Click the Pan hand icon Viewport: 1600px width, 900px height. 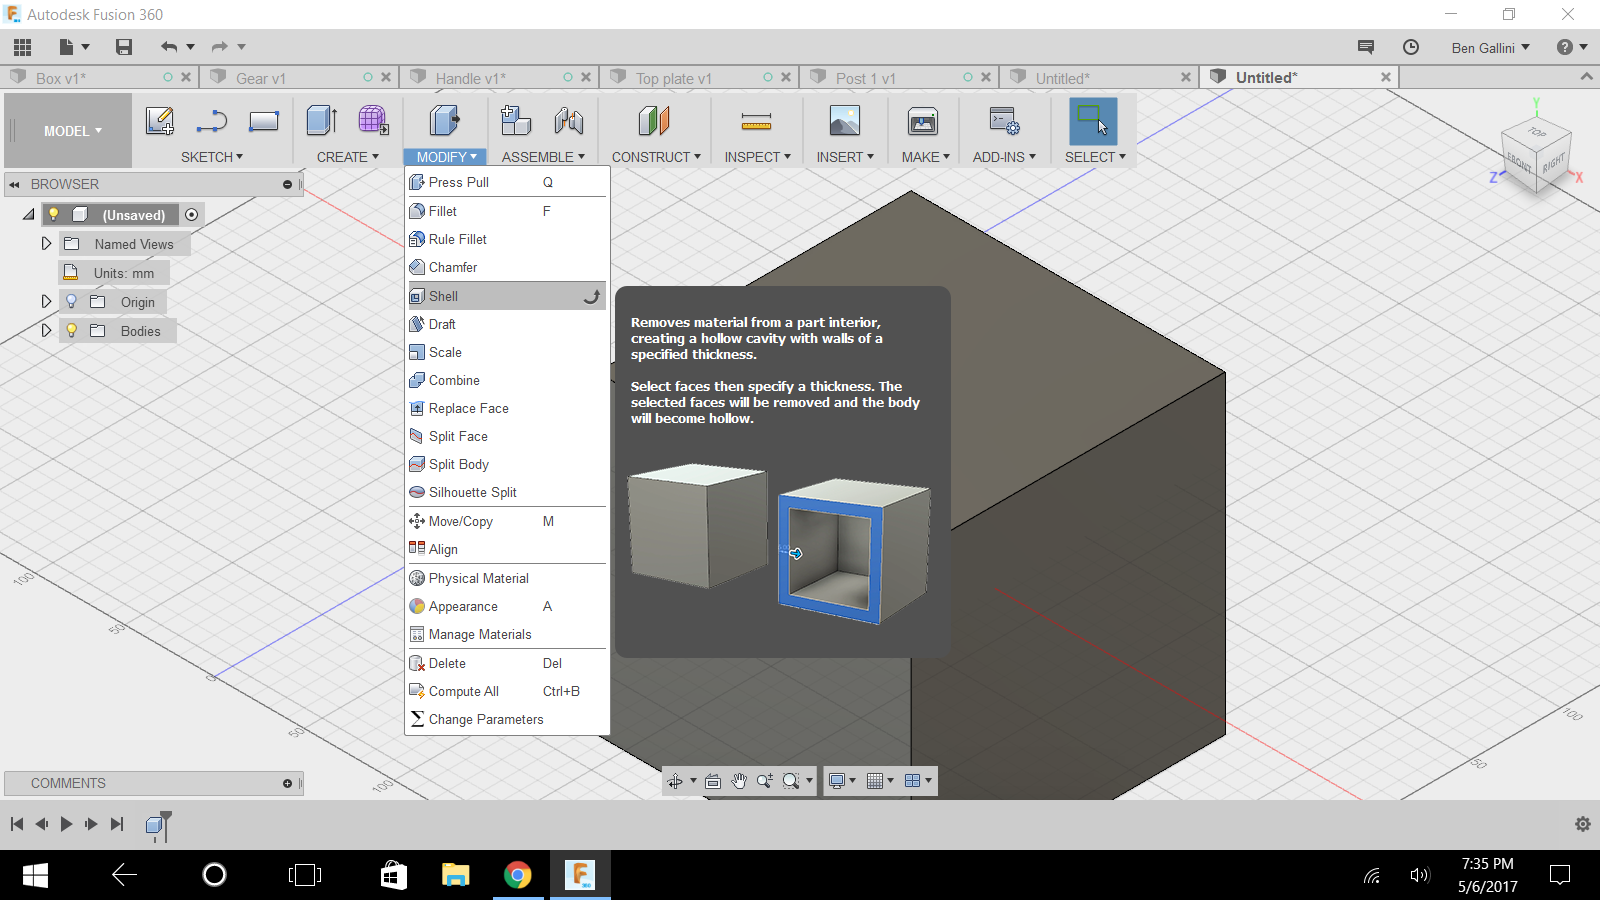(739, 781)
